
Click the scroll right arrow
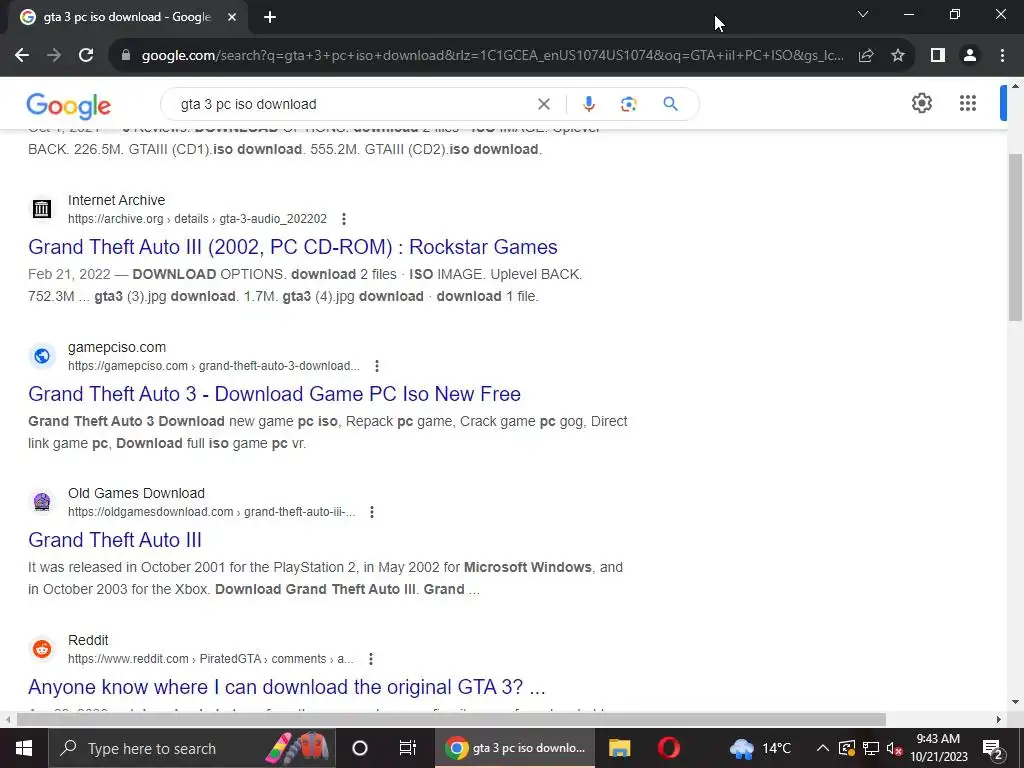tap(999, 720)
